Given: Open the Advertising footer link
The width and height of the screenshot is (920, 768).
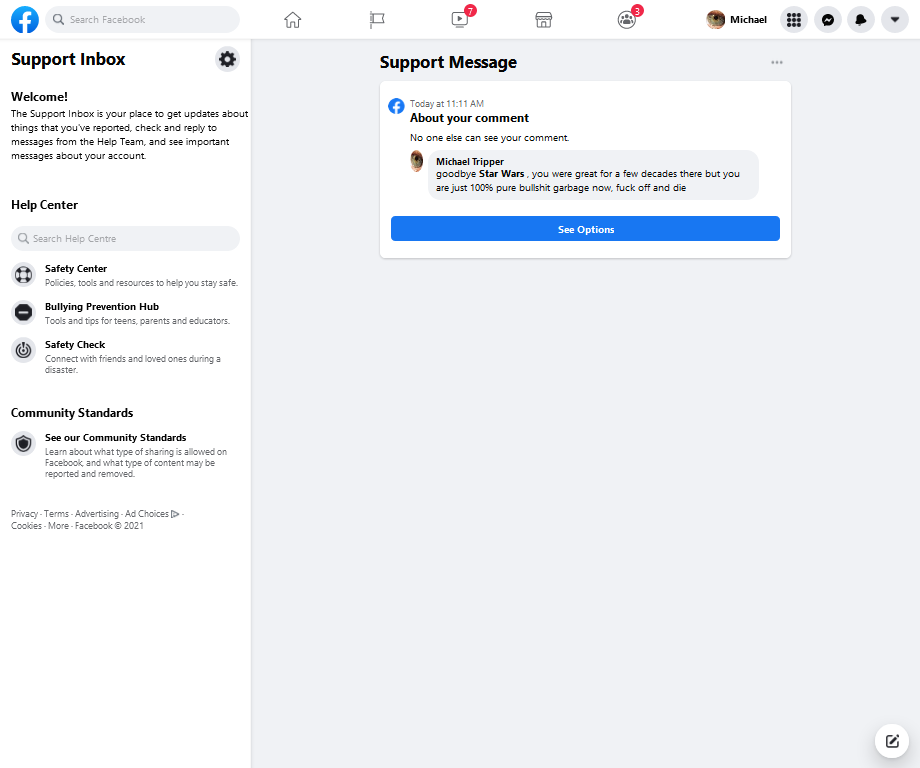Looking at the screenshot, I should click(x=97, y=513).
